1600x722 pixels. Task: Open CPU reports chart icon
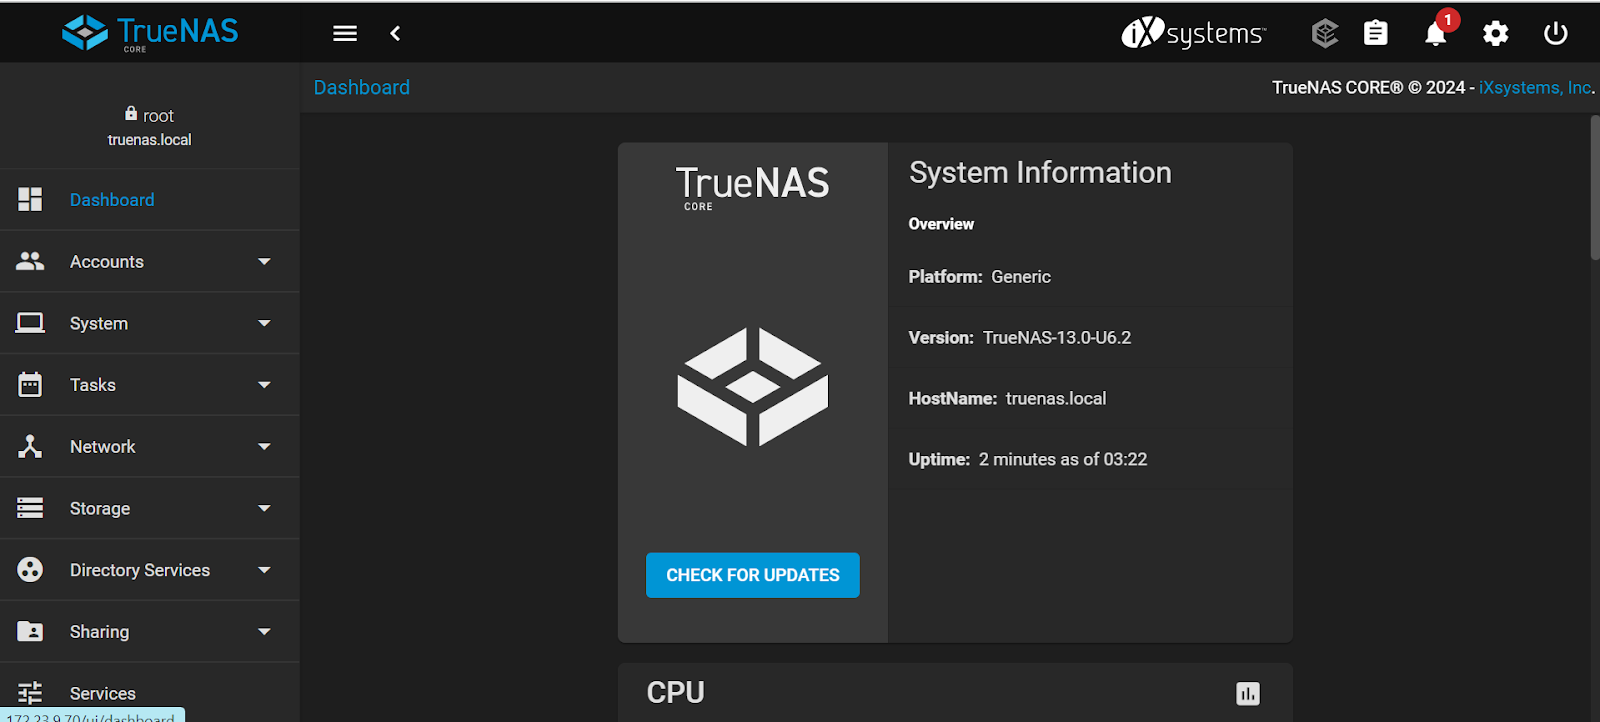coord(1248,693)
